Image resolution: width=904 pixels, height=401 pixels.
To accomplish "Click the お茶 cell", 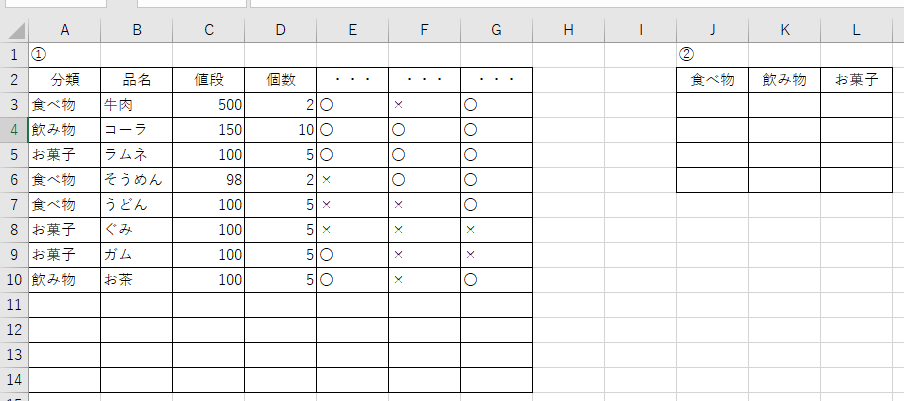I will coord(136,279).
